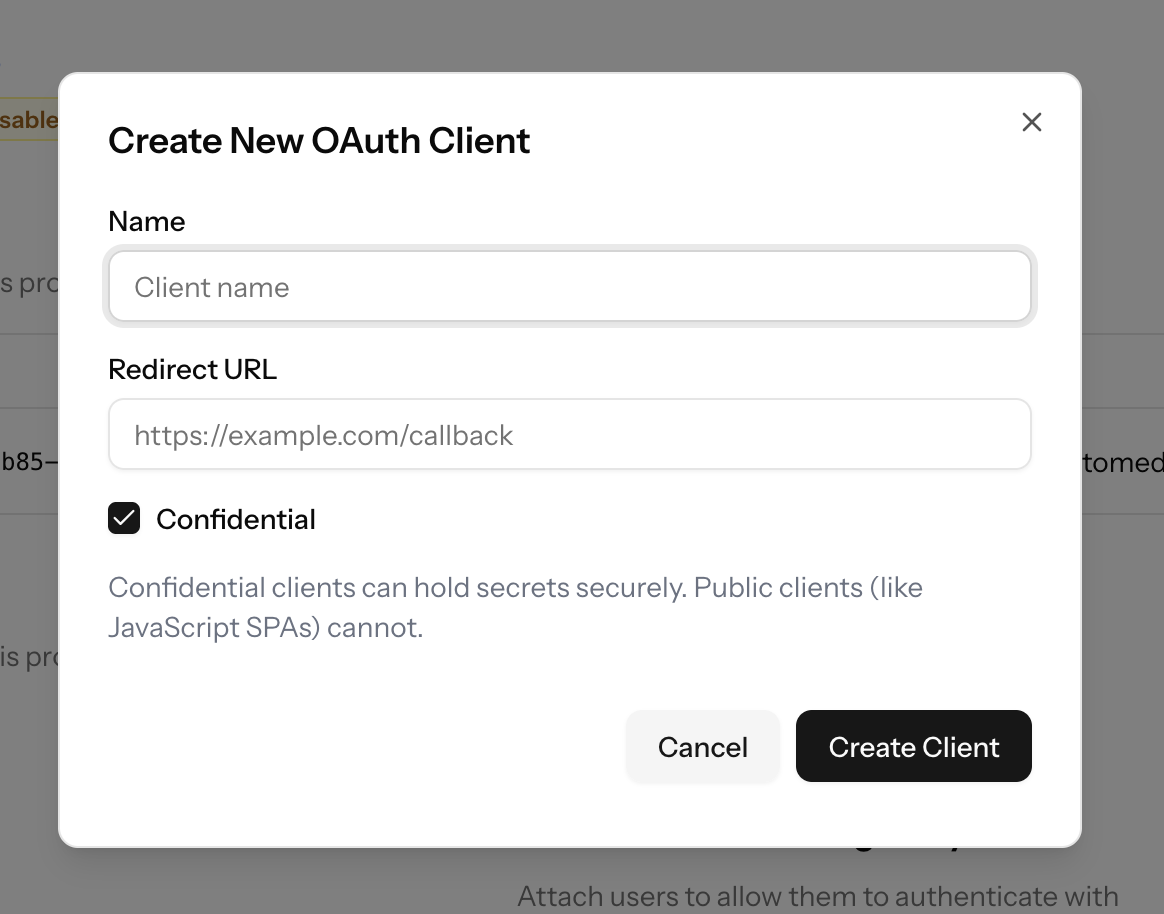Click the truncated "is pro" text at left edge
This screenshot has height=914, width=1164.
(x=28, y=658)
